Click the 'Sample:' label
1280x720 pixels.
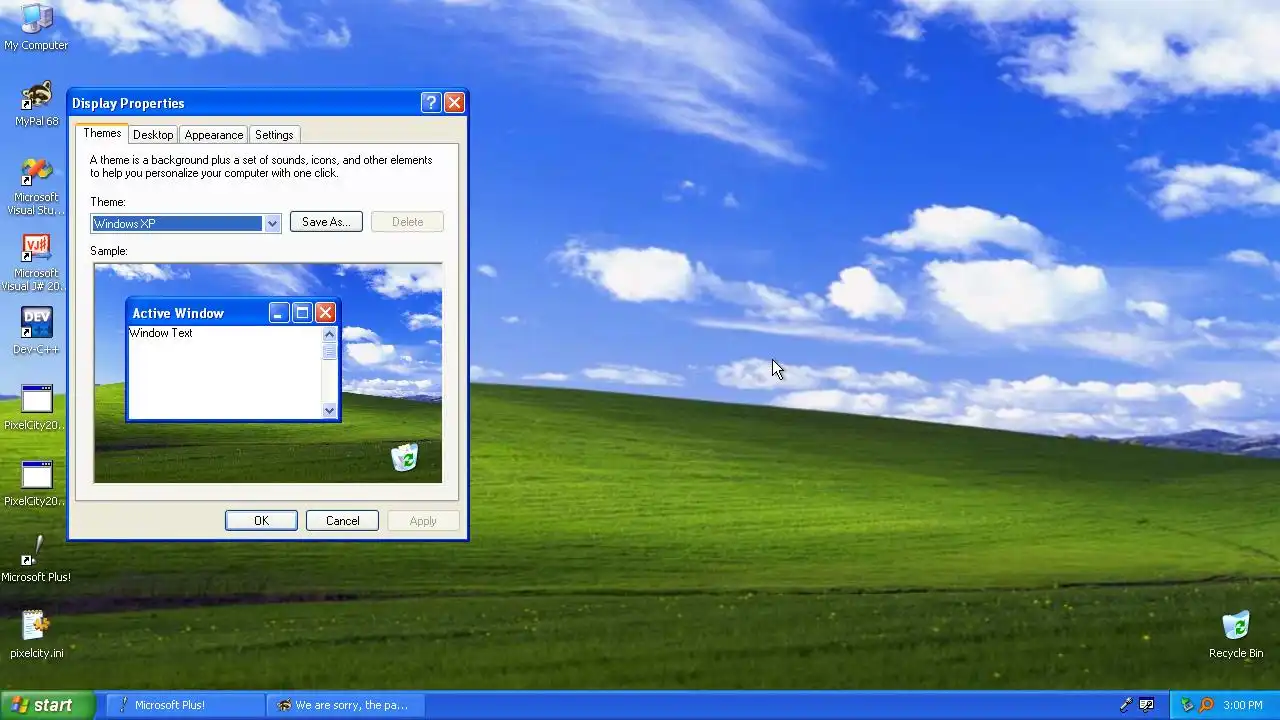pos(109,251)
